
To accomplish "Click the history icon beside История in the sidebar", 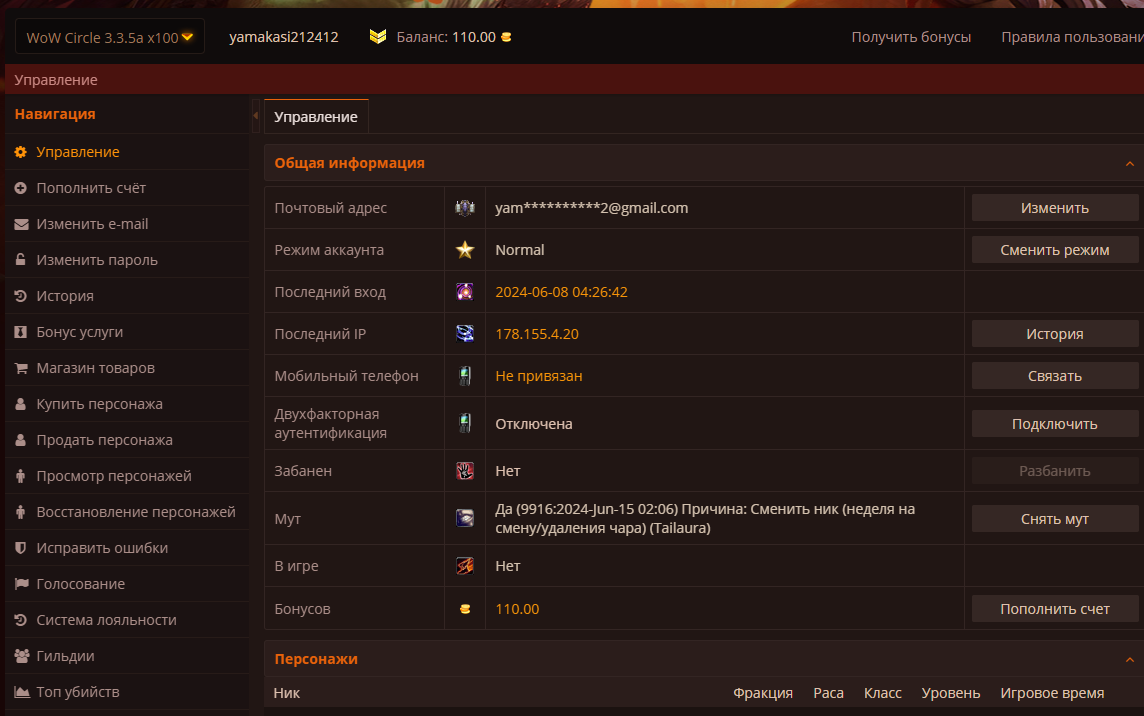I will coord(20,296).
